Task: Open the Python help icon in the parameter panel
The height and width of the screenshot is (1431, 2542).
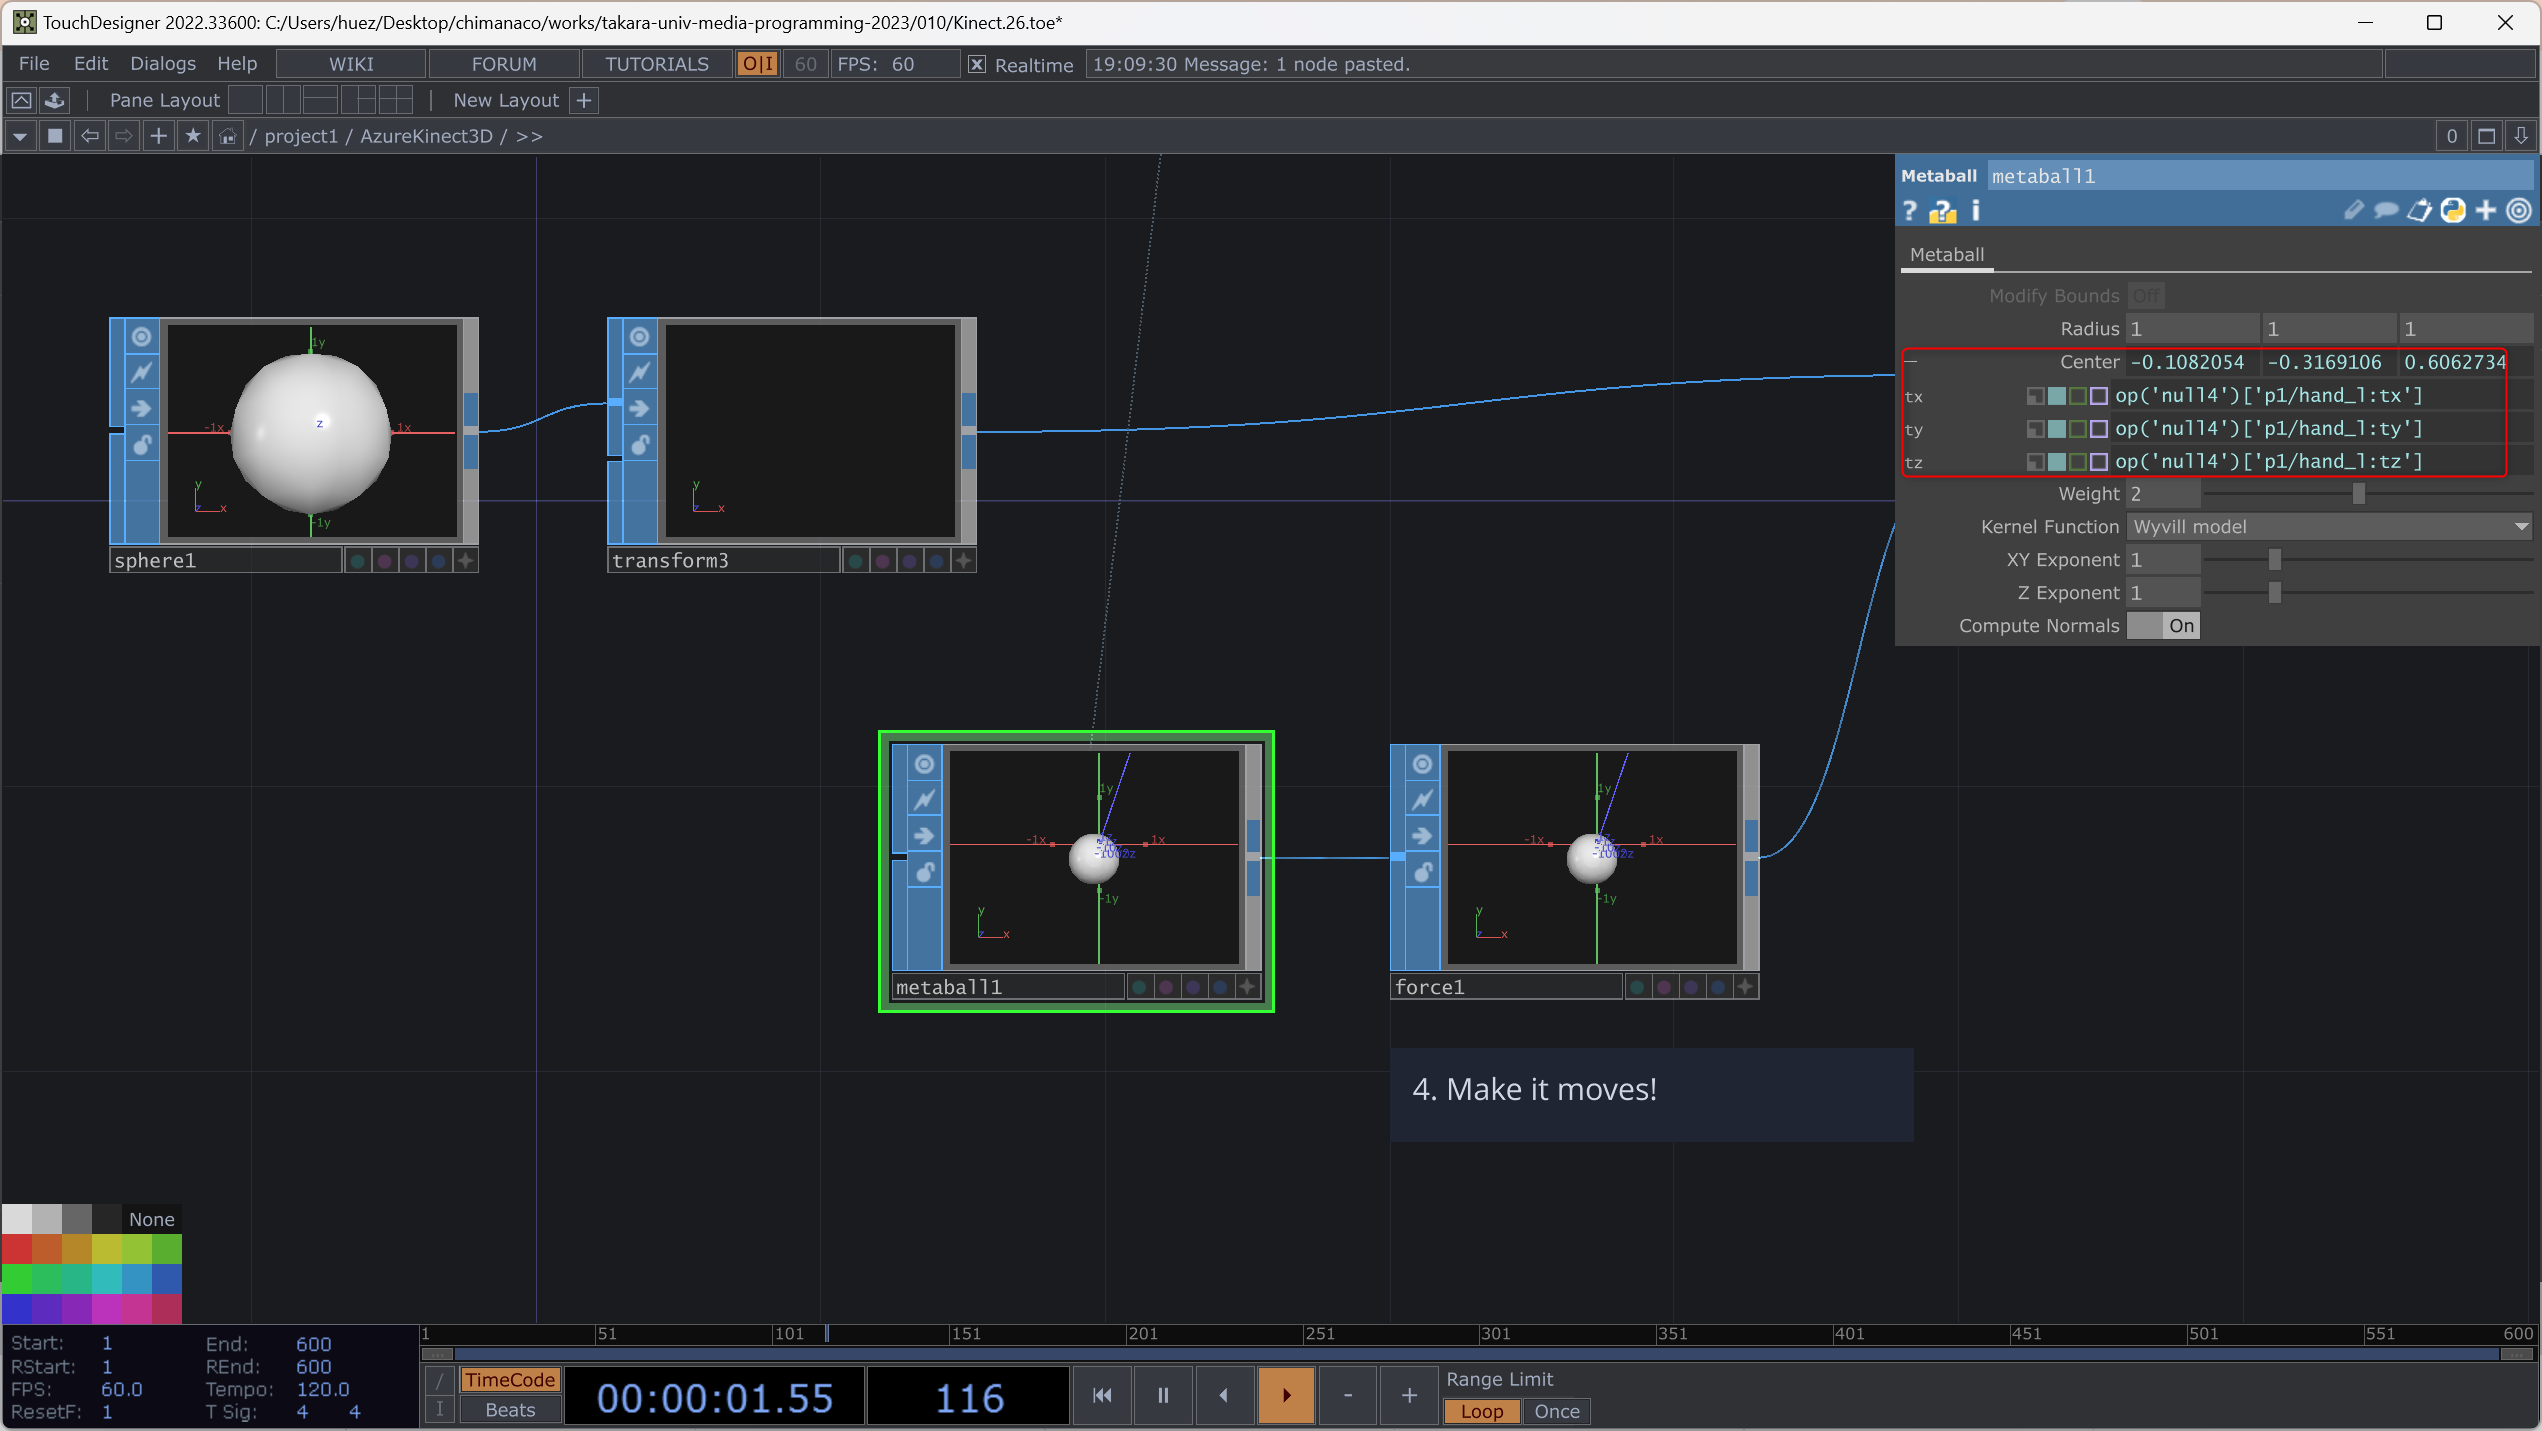Action: pos(1943,211)
